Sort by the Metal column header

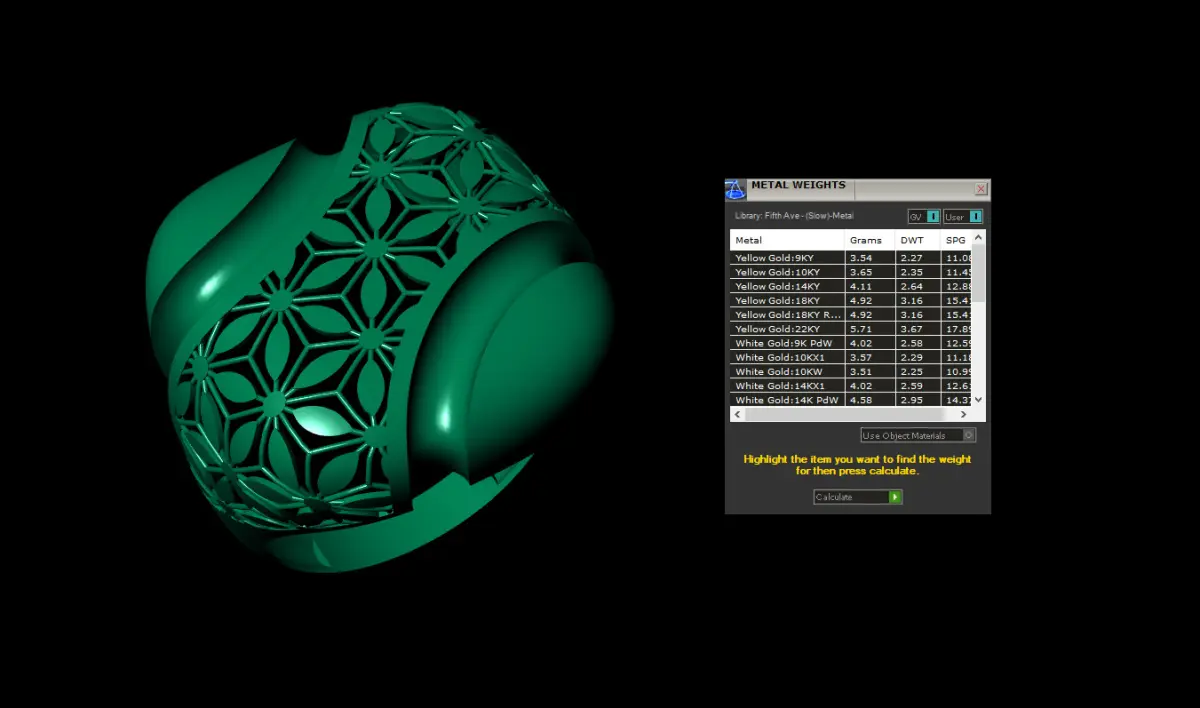coord(787,240)
